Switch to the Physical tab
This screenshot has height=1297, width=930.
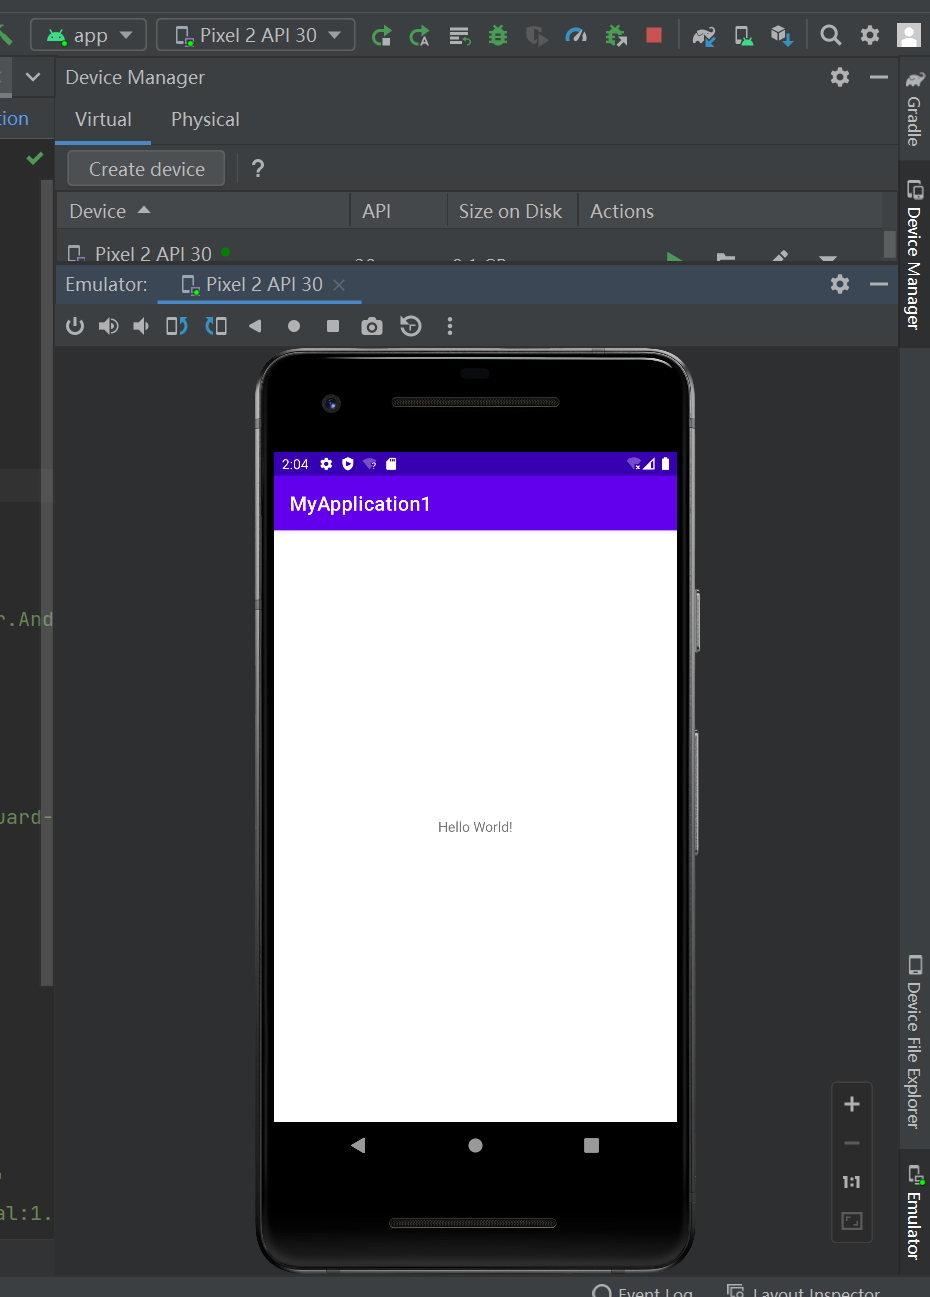click(205, 119)
